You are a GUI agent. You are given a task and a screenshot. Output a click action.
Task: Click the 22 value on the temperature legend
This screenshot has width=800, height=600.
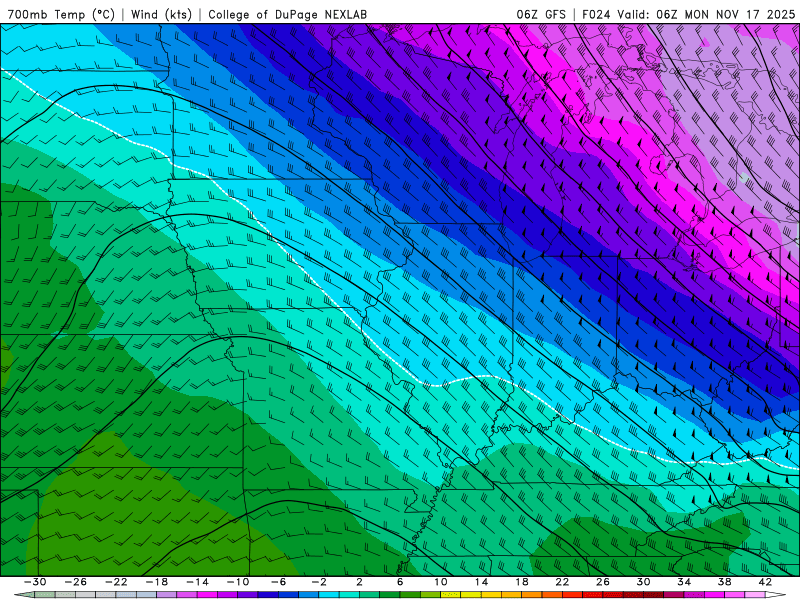pyautogui.click(x=562, y=582)
